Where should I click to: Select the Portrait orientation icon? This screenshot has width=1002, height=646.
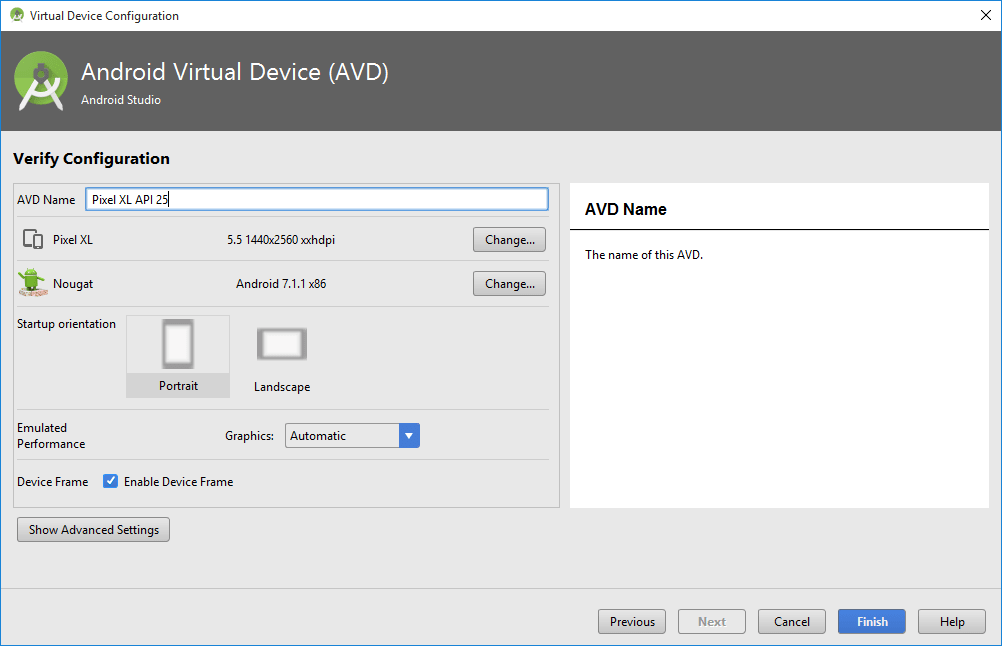178,345
